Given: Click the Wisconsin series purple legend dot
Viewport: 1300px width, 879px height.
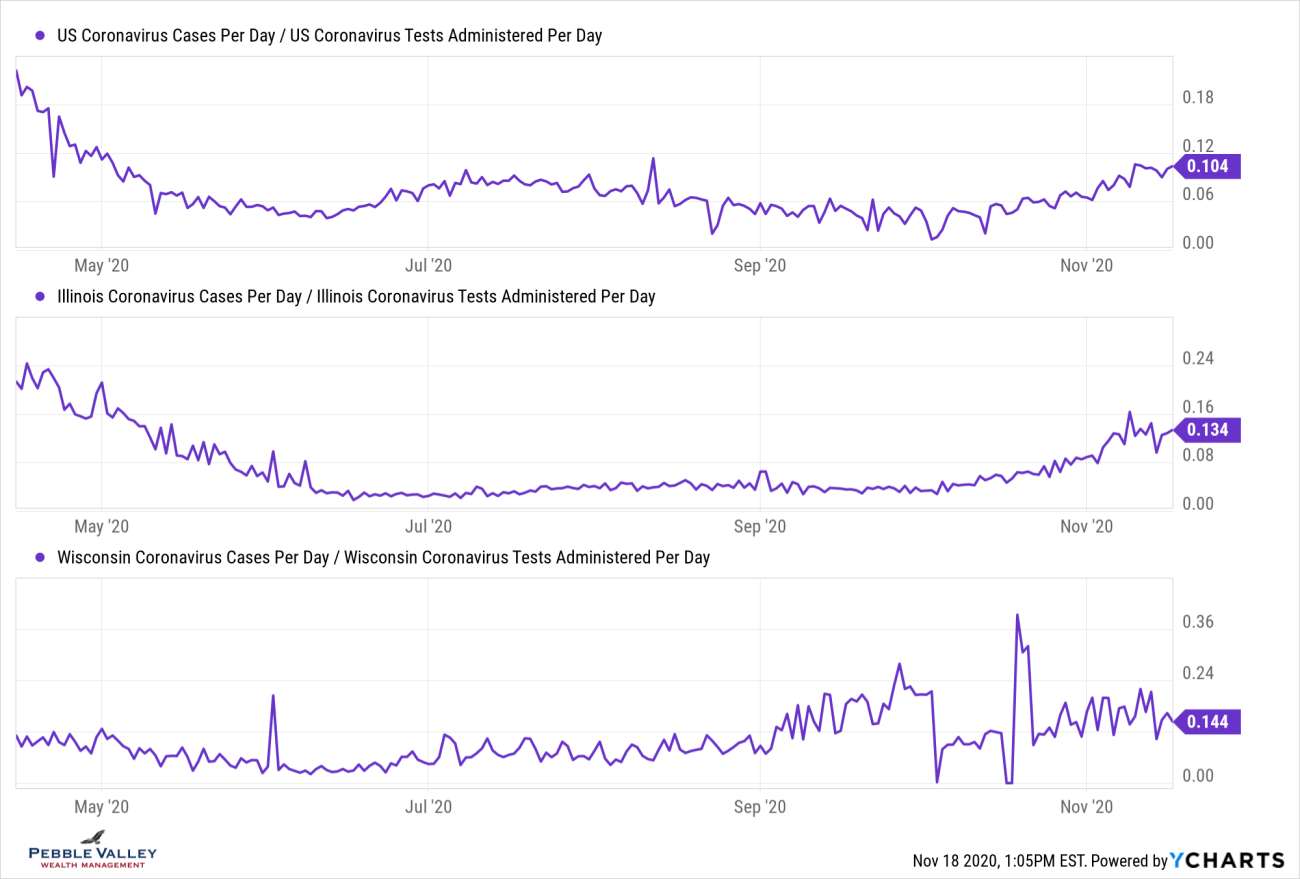Looking at the screenshot, I should (41, 557).
